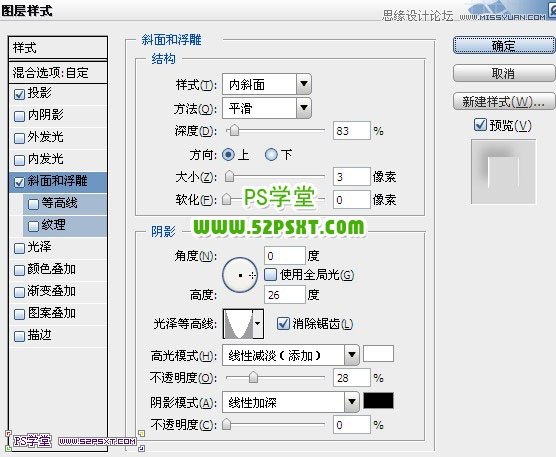The image size is (556, 457).
Task: Enable the 等高线 contour checkbox
Action: 33,204
